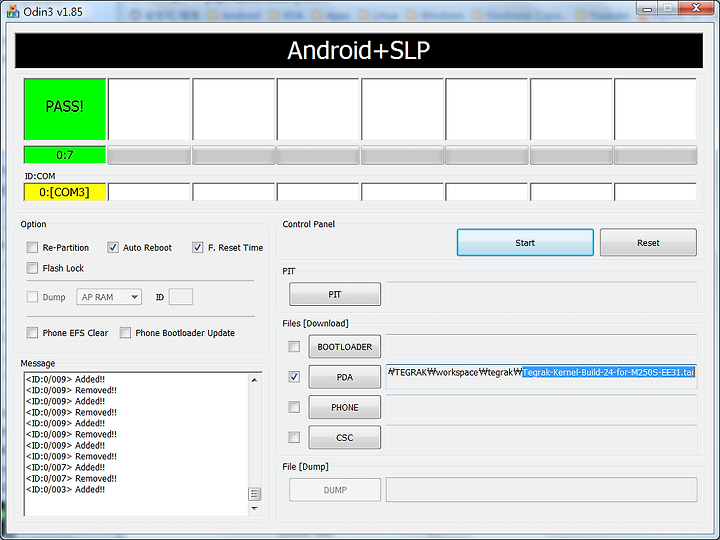Click the PDA file button
The image size is (720, 540).
point(344,377)
